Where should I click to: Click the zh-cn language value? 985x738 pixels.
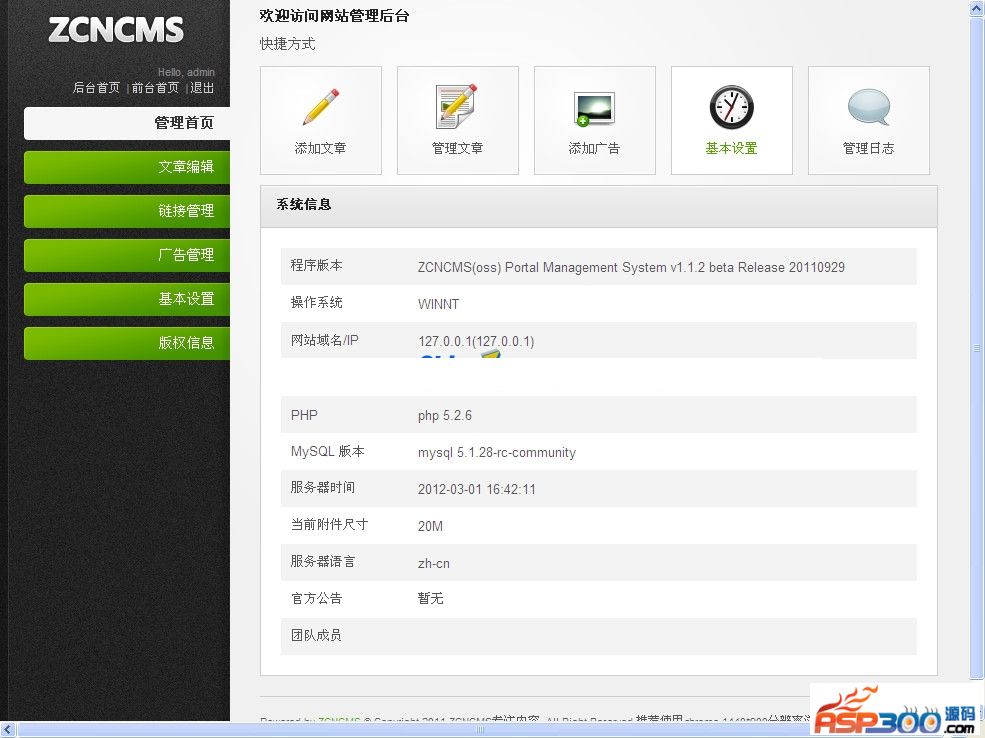[434, 563]
